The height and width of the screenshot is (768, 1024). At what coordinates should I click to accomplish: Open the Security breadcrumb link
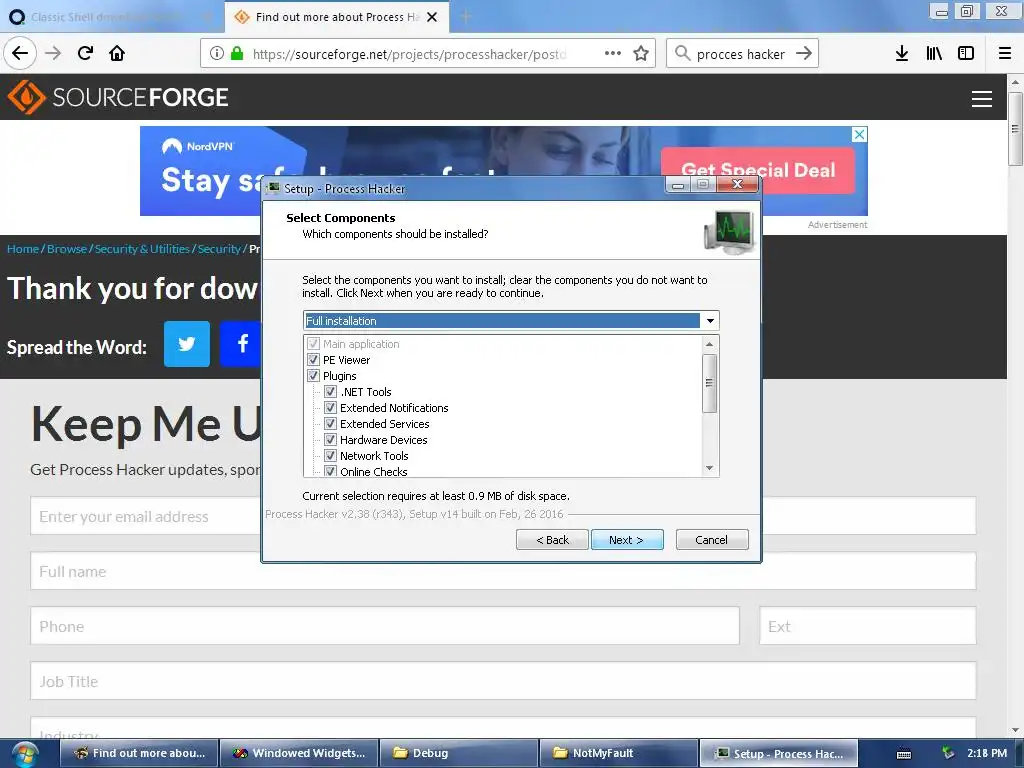219,249
